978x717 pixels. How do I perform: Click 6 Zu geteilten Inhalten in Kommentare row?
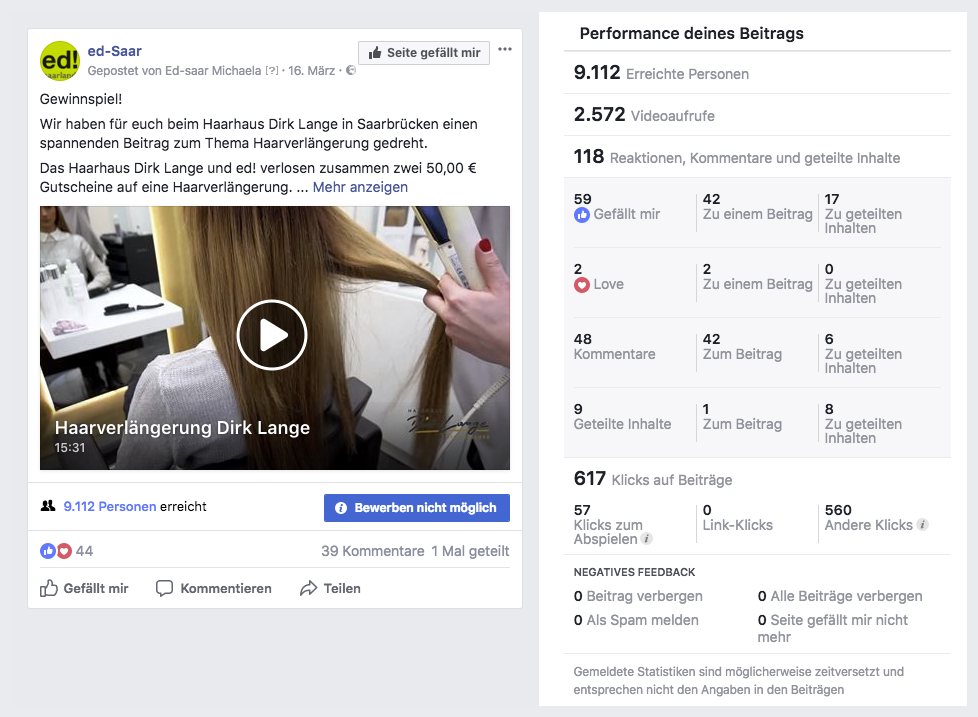coord(863,354)
